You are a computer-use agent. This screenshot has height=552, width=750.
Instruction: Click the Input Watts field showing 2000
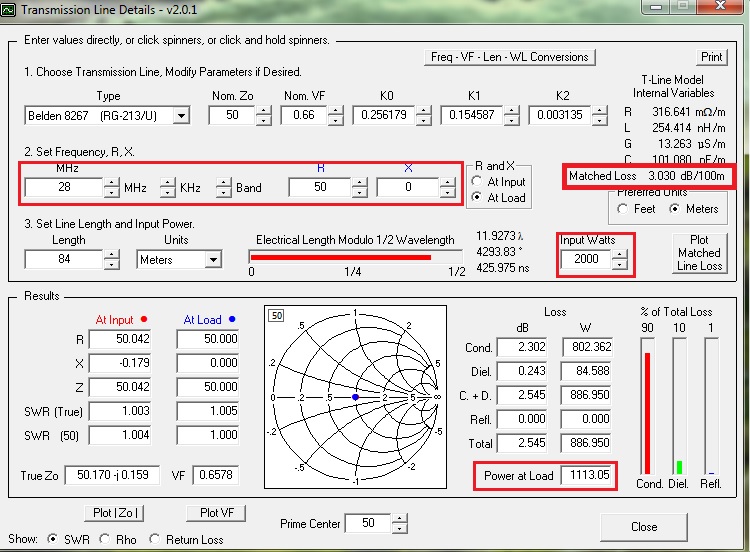(x=586, y=259)
